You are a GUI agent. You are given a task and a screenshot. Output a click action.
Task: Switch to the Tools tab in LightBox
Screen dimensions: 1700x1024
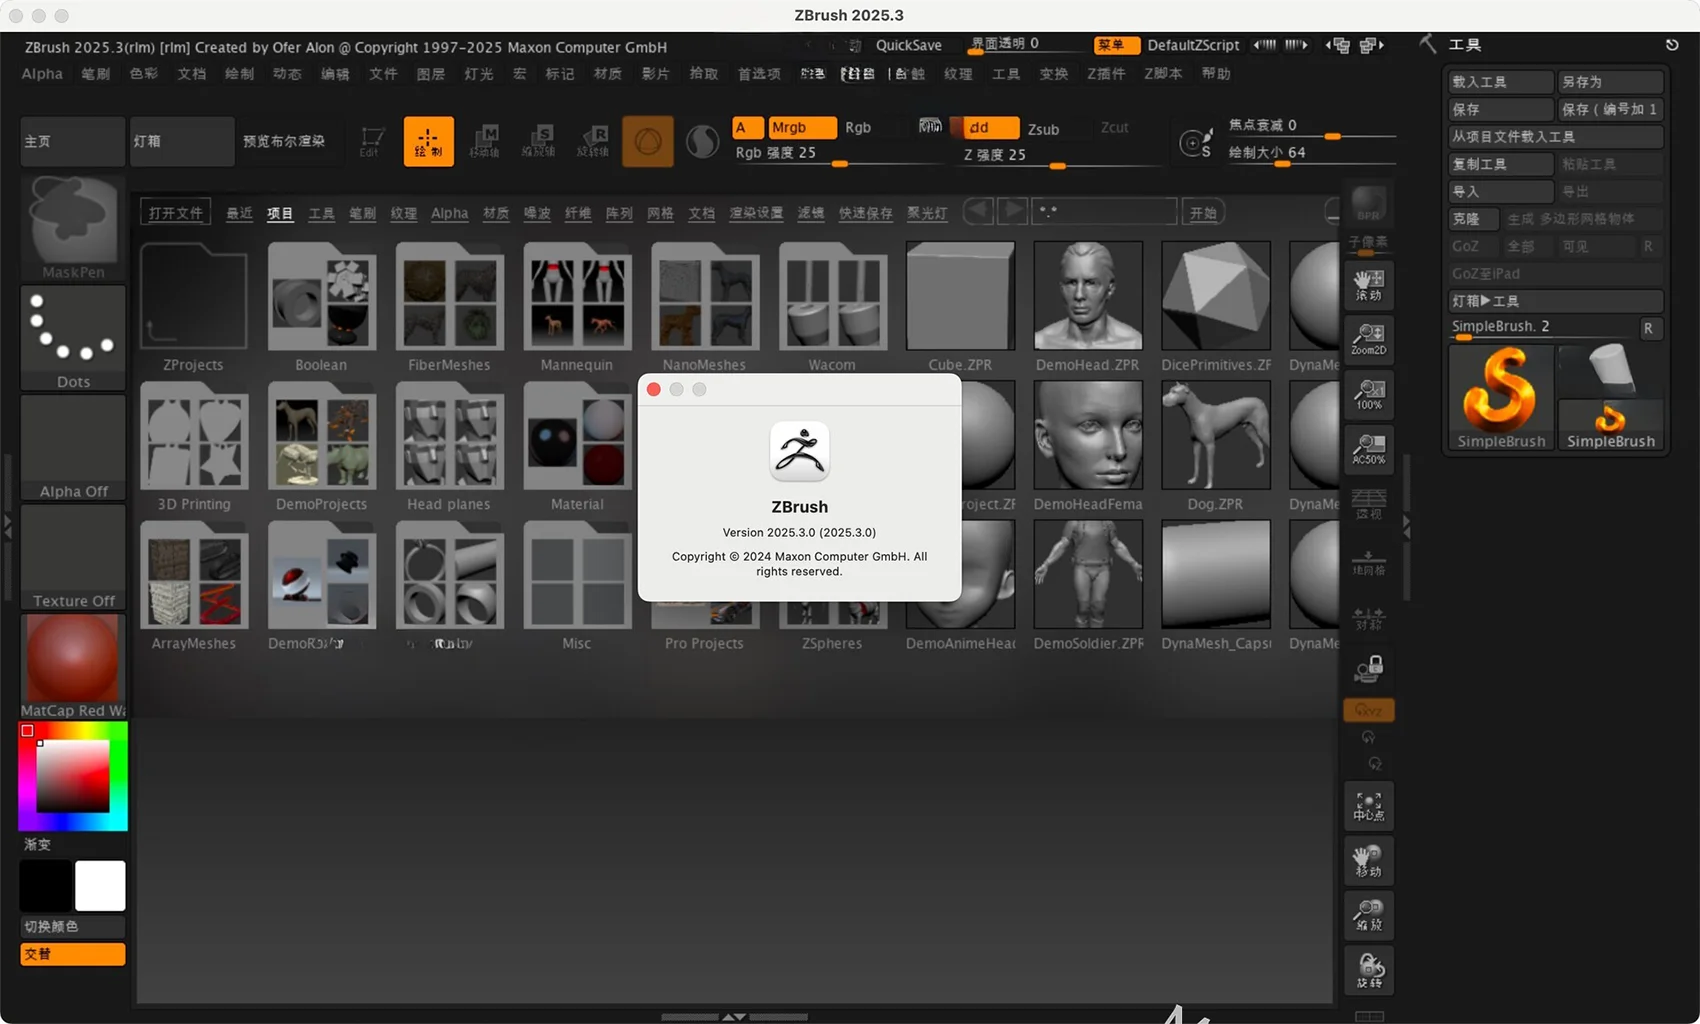point(321,213)
